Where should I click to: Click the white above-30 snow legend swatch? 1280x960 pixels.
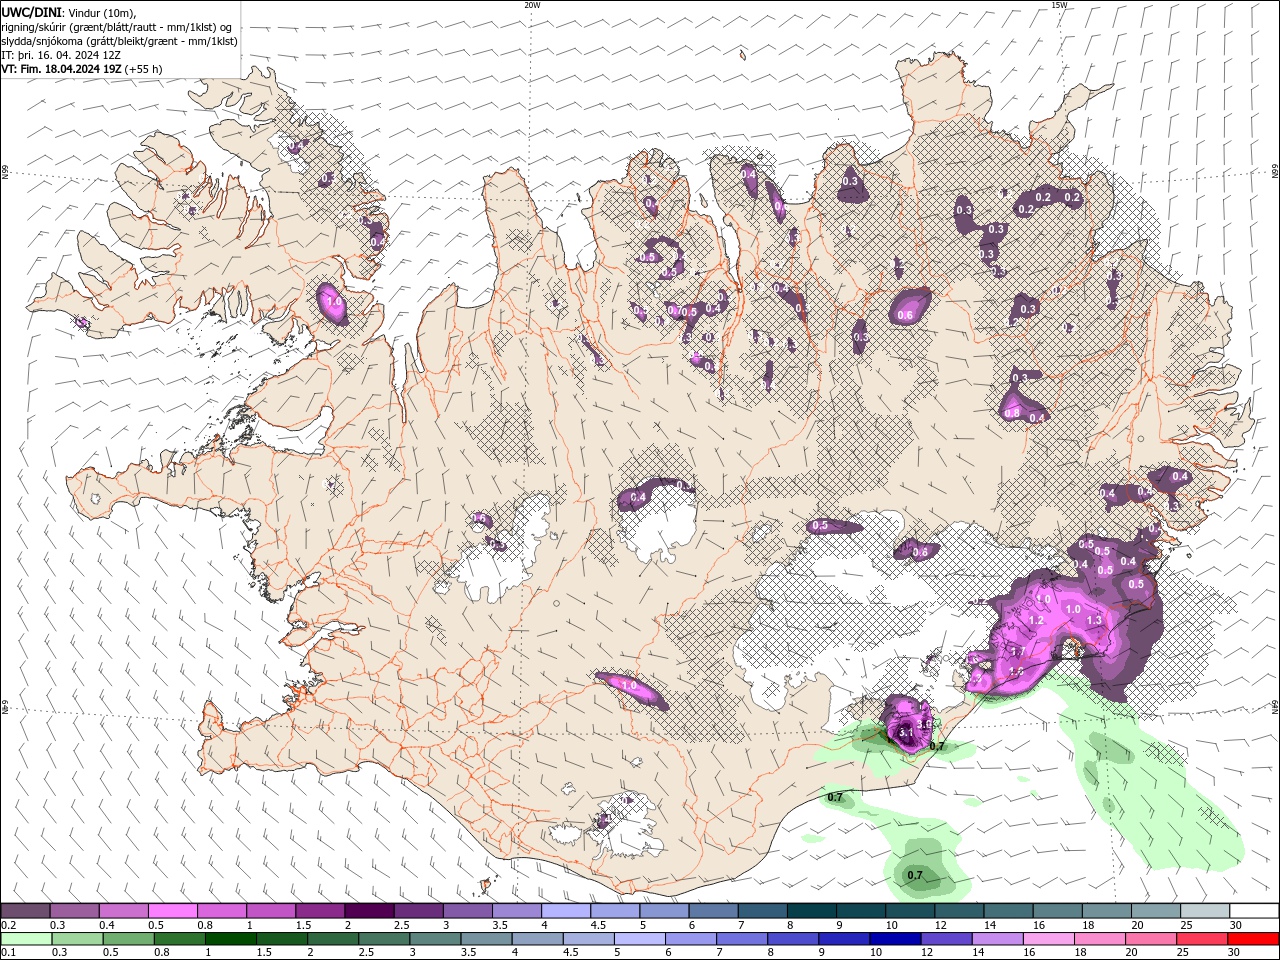pos(1253,911)
